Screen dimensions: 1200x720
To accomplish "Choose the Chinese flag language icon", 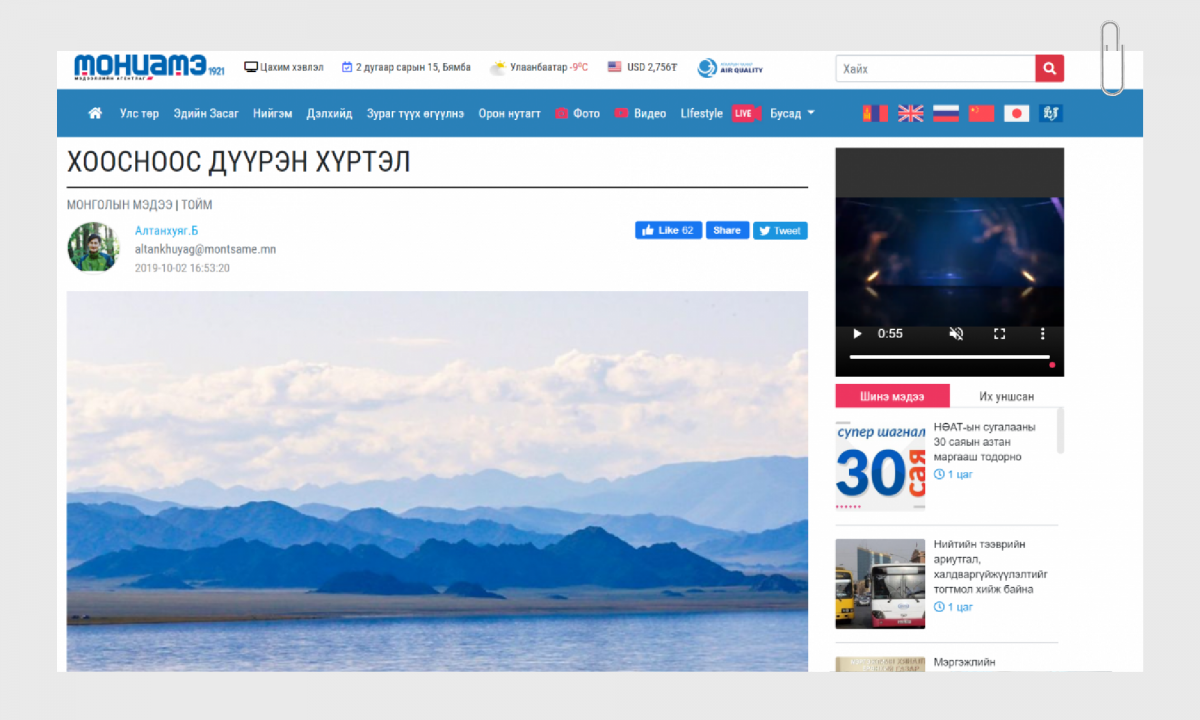I will (981, 113).
